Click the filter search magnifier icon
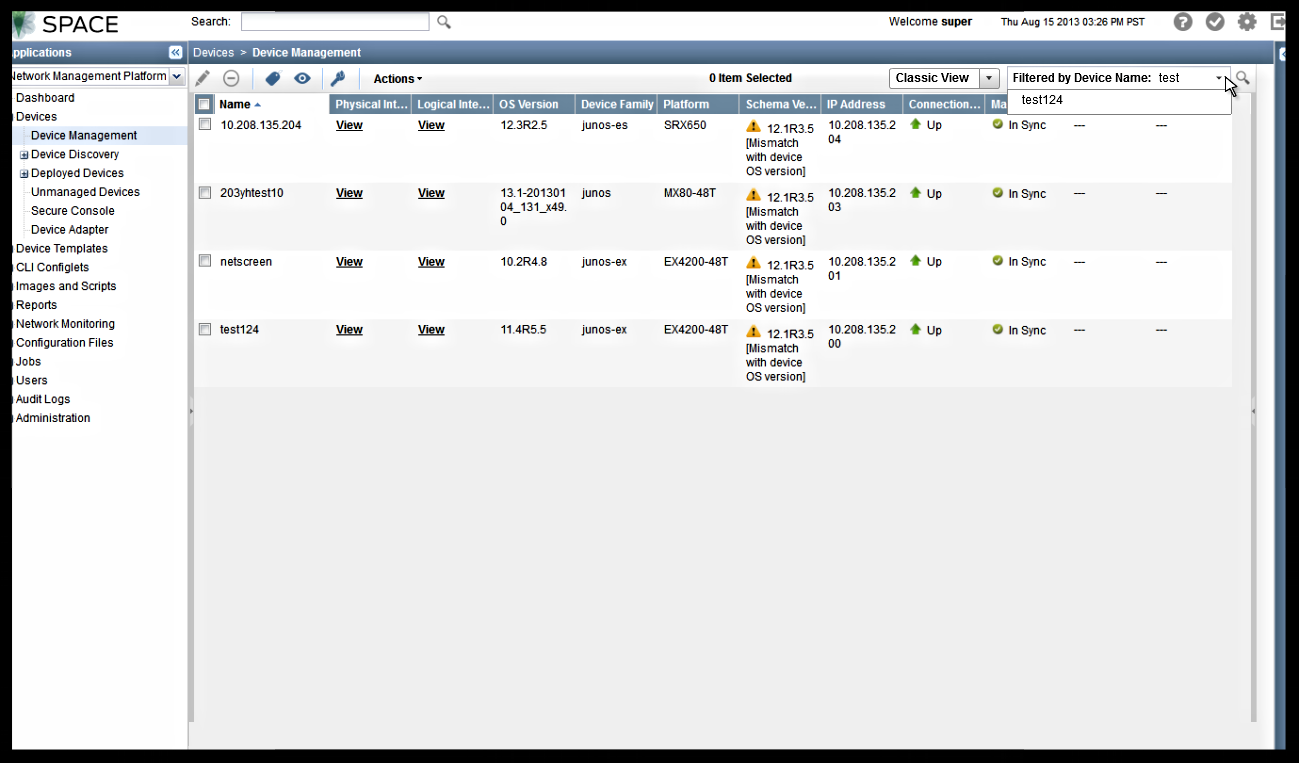The image size is (1299, 763). [x=1243, y=78]
